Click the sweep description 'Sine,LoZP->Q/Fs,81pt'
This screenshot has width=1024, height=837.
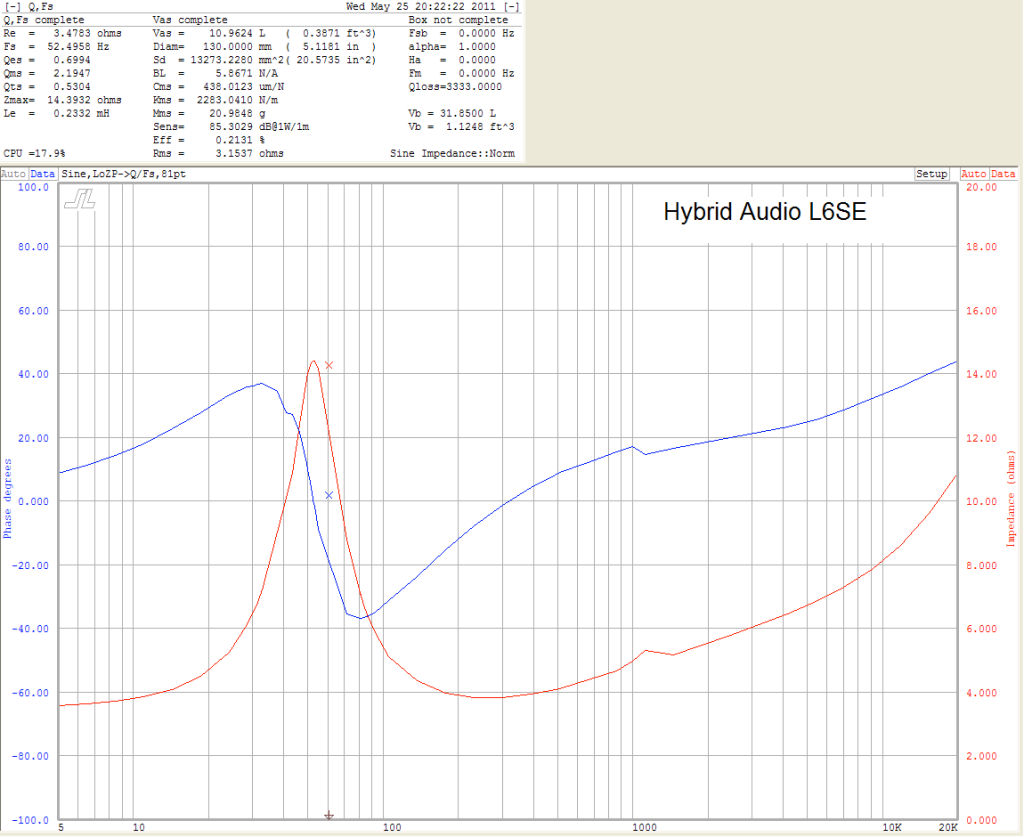pos(123,174)
